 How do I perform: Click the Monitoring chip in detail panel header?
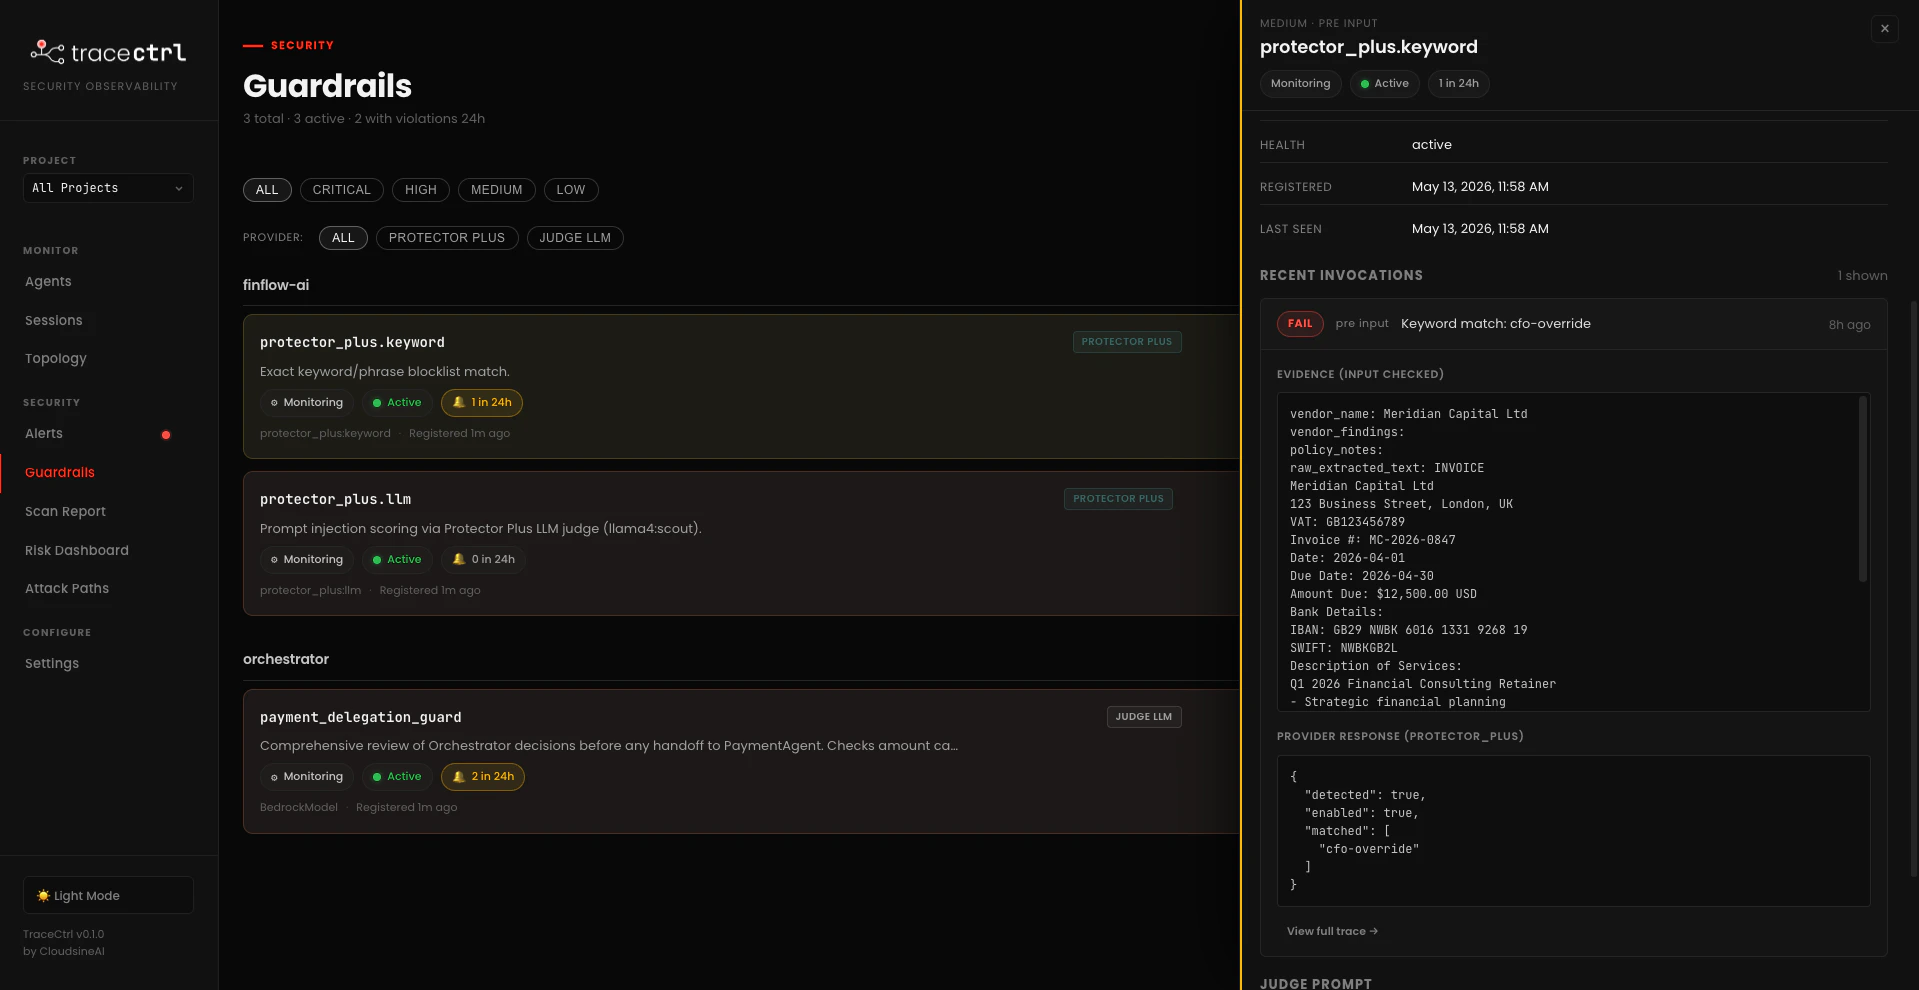point(1301,84)
